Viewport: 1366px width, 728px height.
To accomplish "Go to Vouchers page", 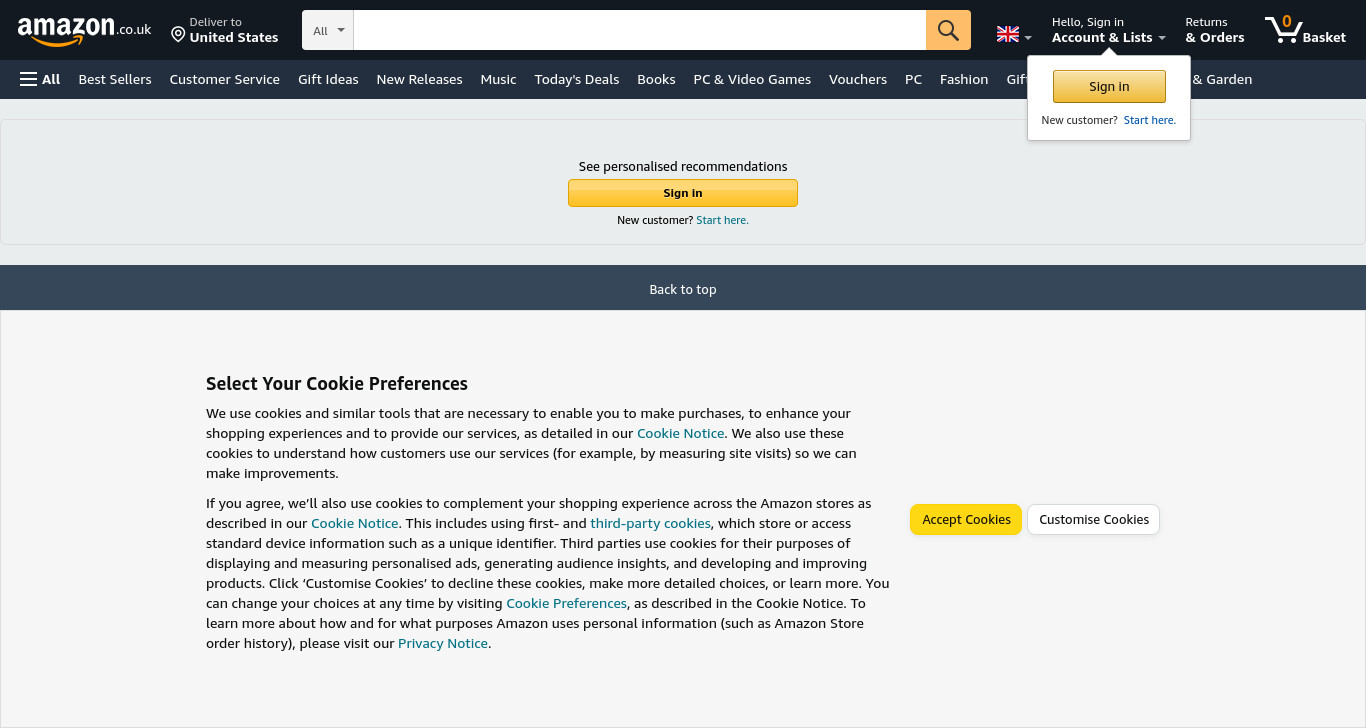I will tap(858, 79).
